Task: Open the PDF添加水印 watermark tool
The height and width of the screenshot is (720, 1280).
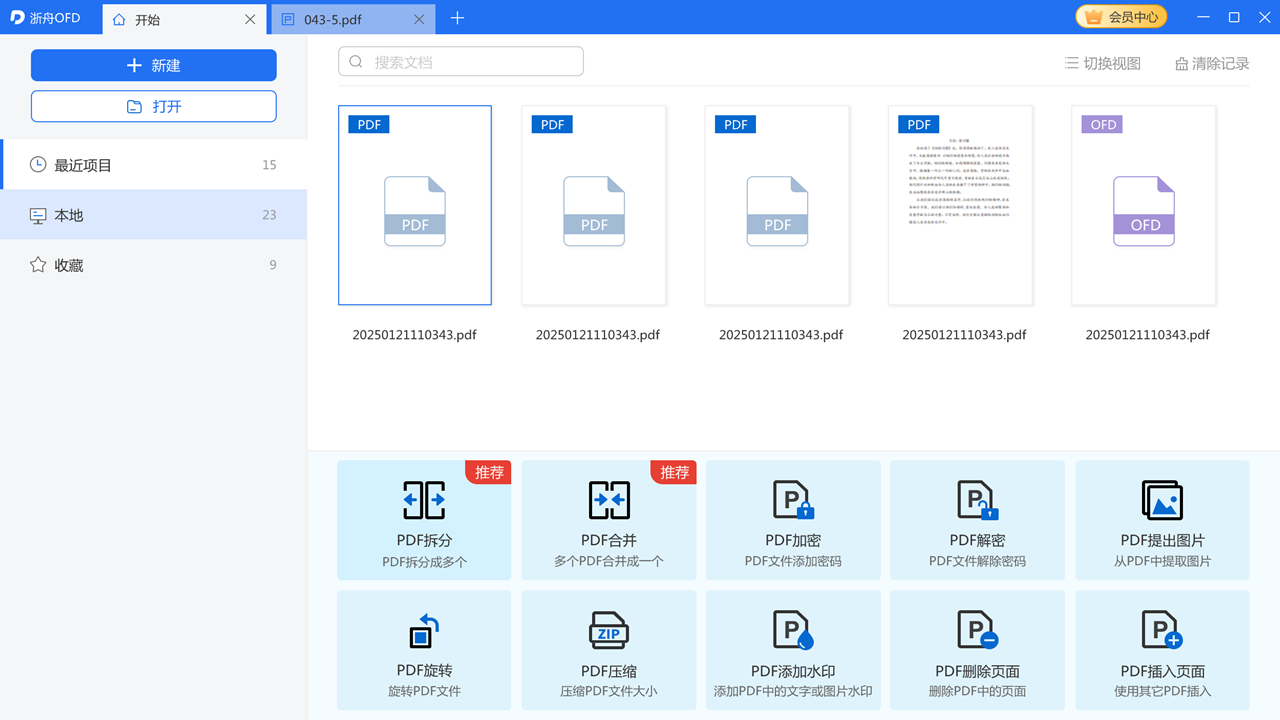Action: (x=793, y=650)
